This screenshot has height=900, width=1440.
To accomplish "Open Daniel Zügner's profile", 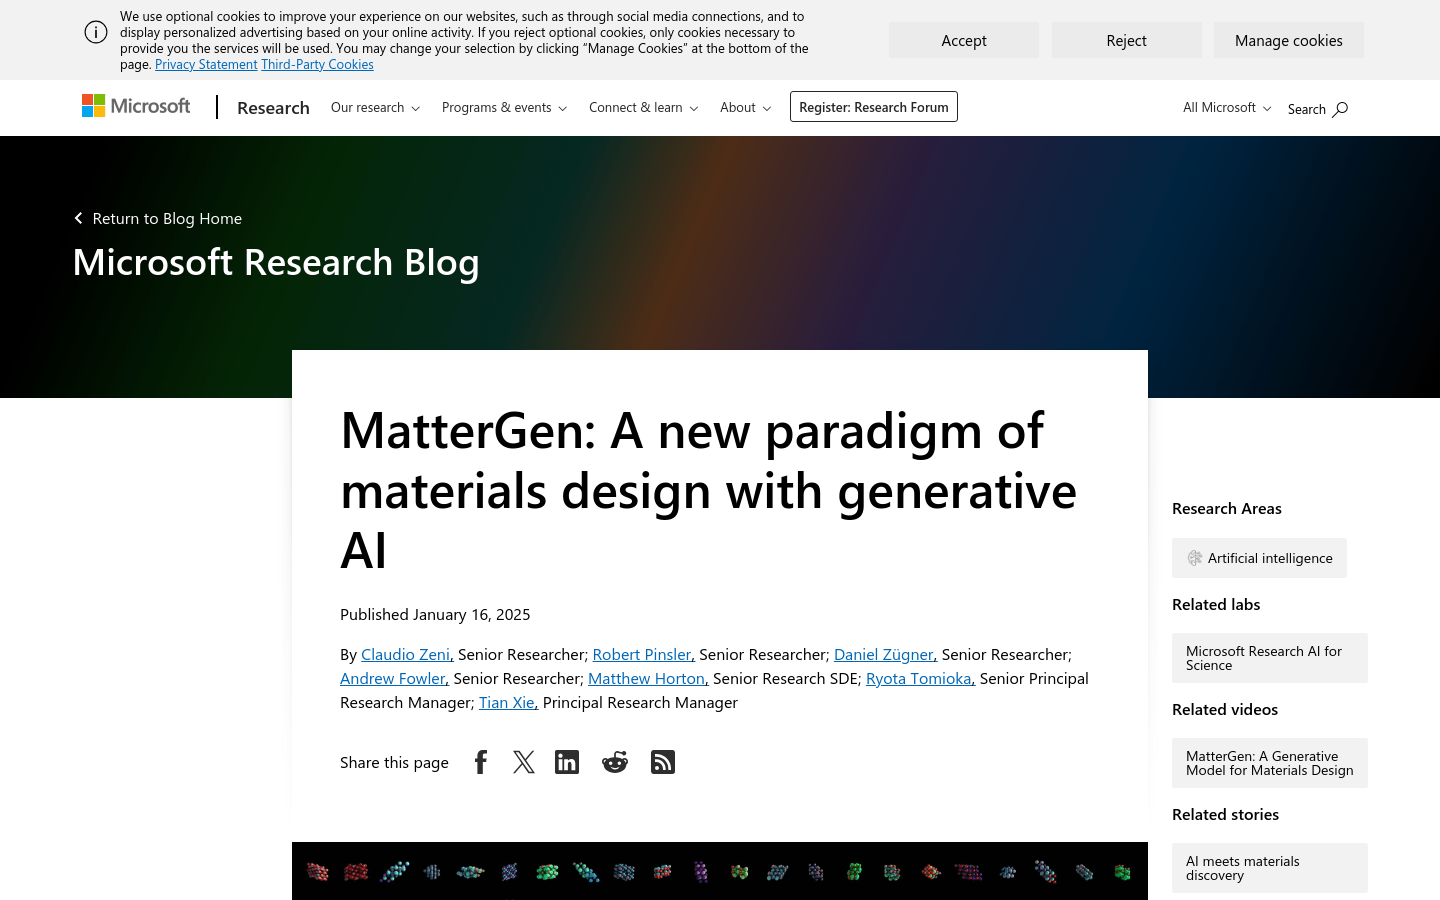I will point(884,654).
